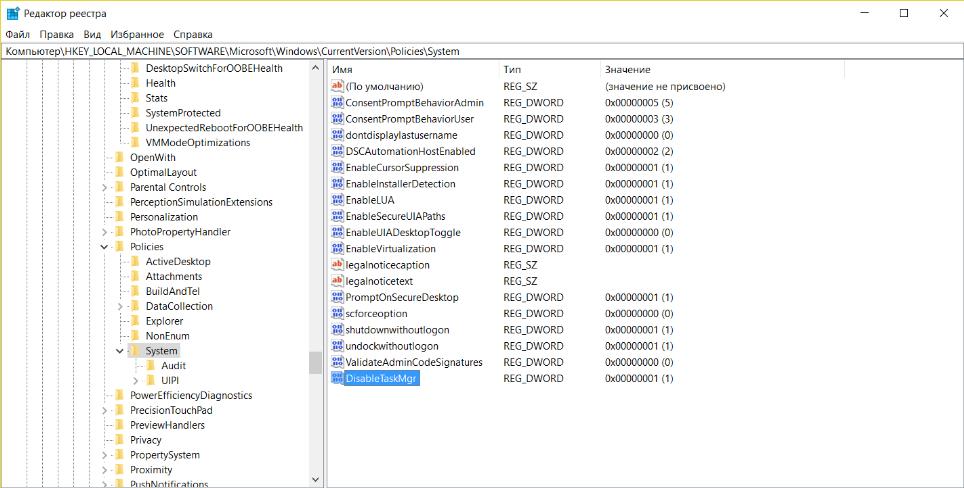Click the tree pane scroll up arrow
The image size is (964, 488).
tap(315, 68)
